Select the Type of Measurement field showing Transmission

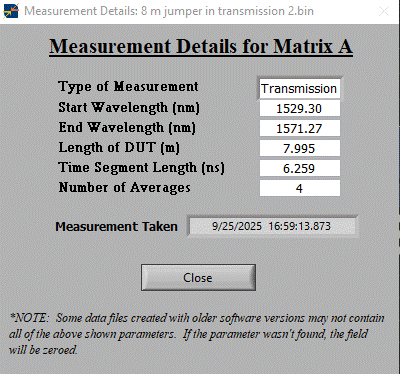[299, 89]
